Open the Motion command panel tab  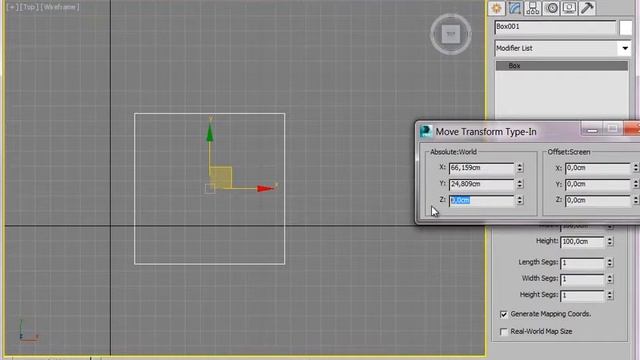tap(551, 8)
